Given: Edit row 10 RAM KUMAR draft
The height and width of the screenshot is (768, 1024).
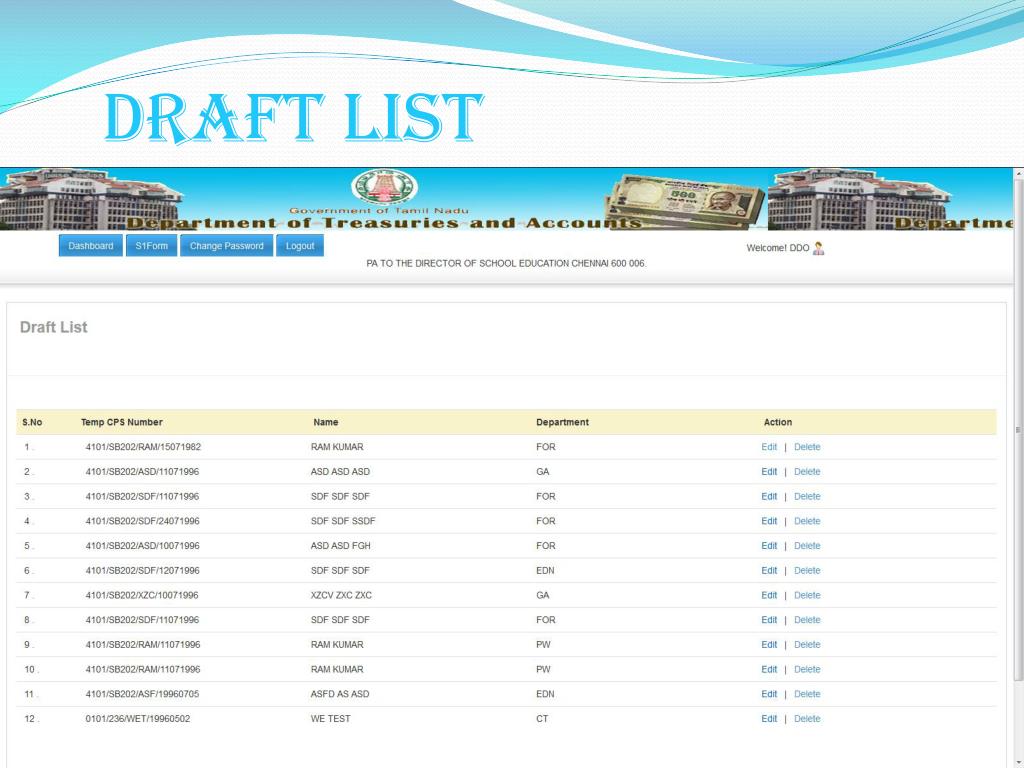Looking at the screenshot, I should [769, 669].
